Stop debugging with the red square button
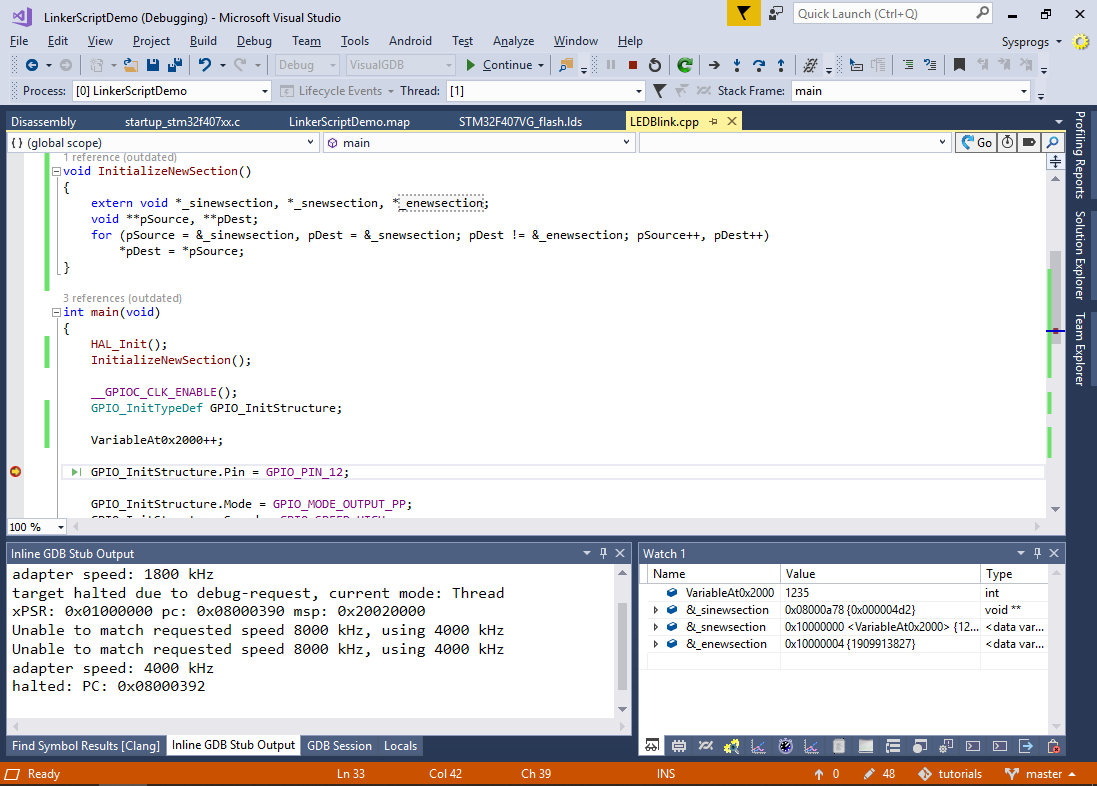The height and width of the screenshot is (786, 1097). (632, 65)
